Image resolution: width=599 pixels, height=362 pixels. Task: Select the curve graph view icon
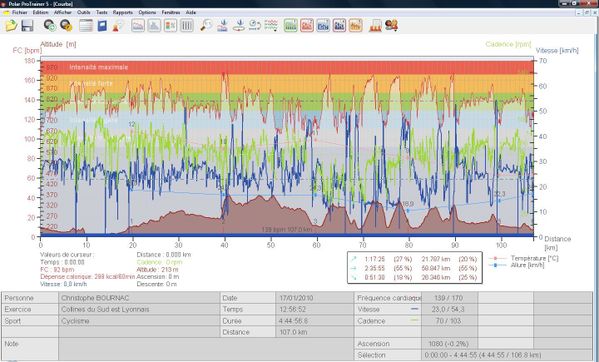138,26
